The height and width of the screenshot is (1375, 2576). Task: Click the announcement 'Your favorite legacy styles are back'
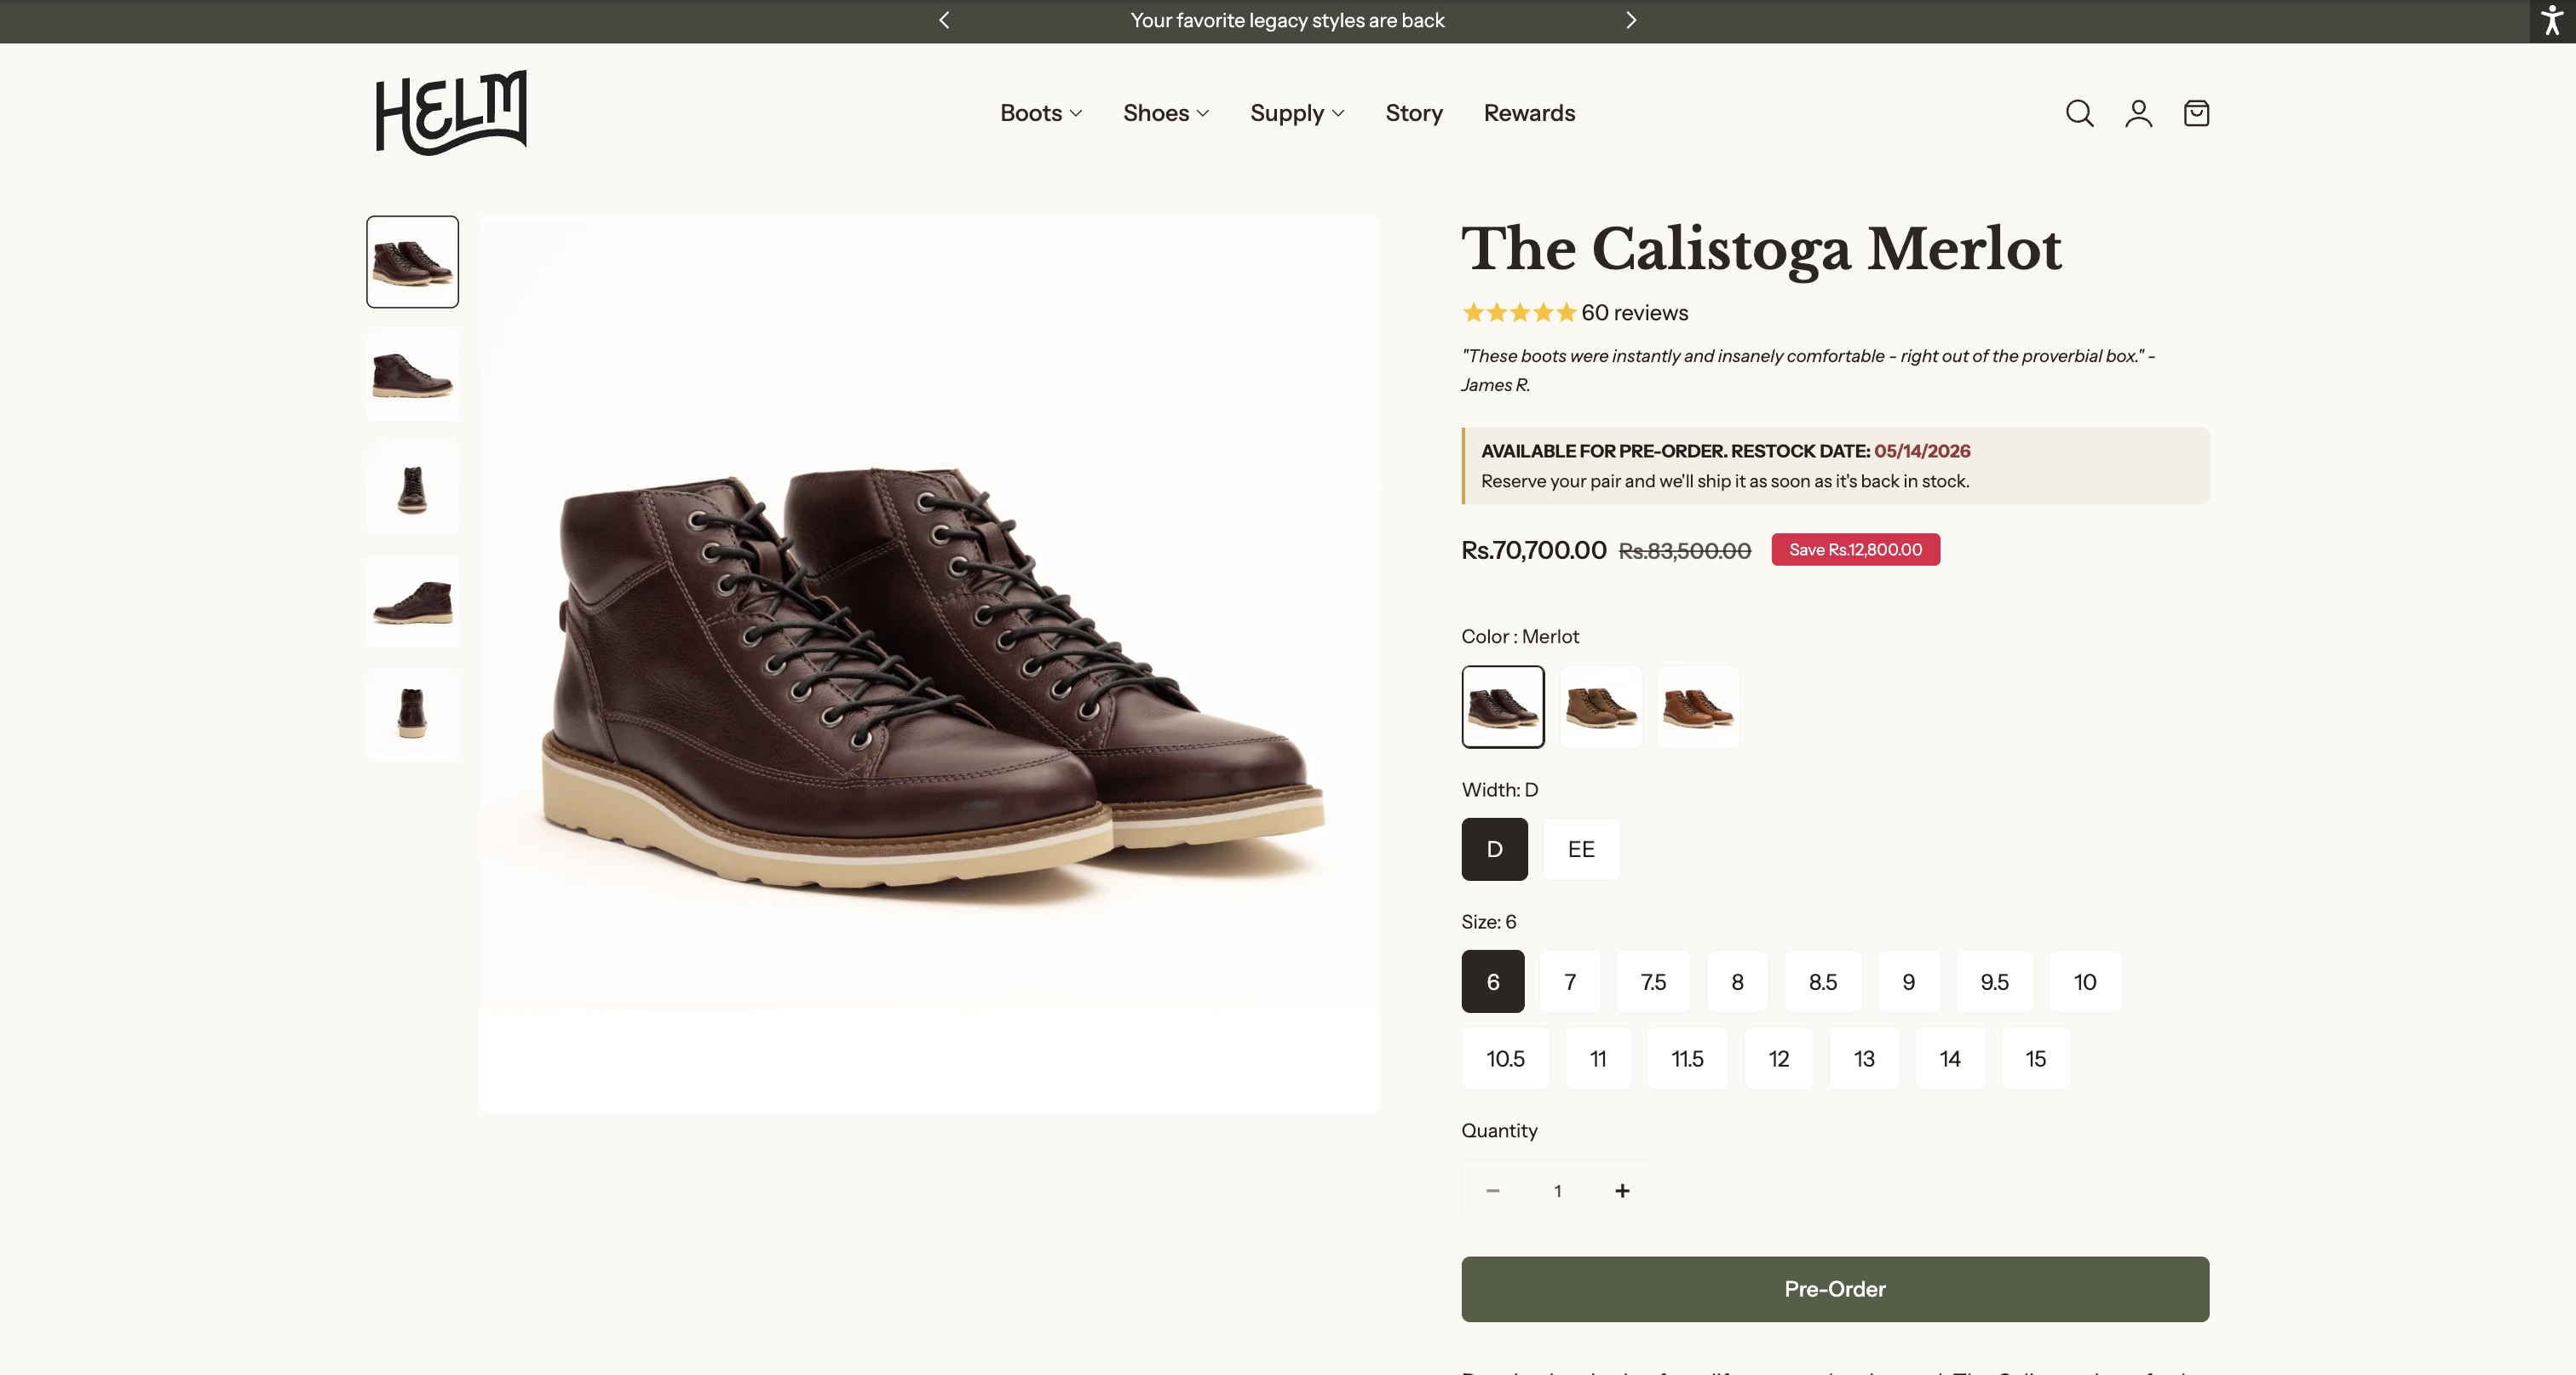tap(1287, 20)
